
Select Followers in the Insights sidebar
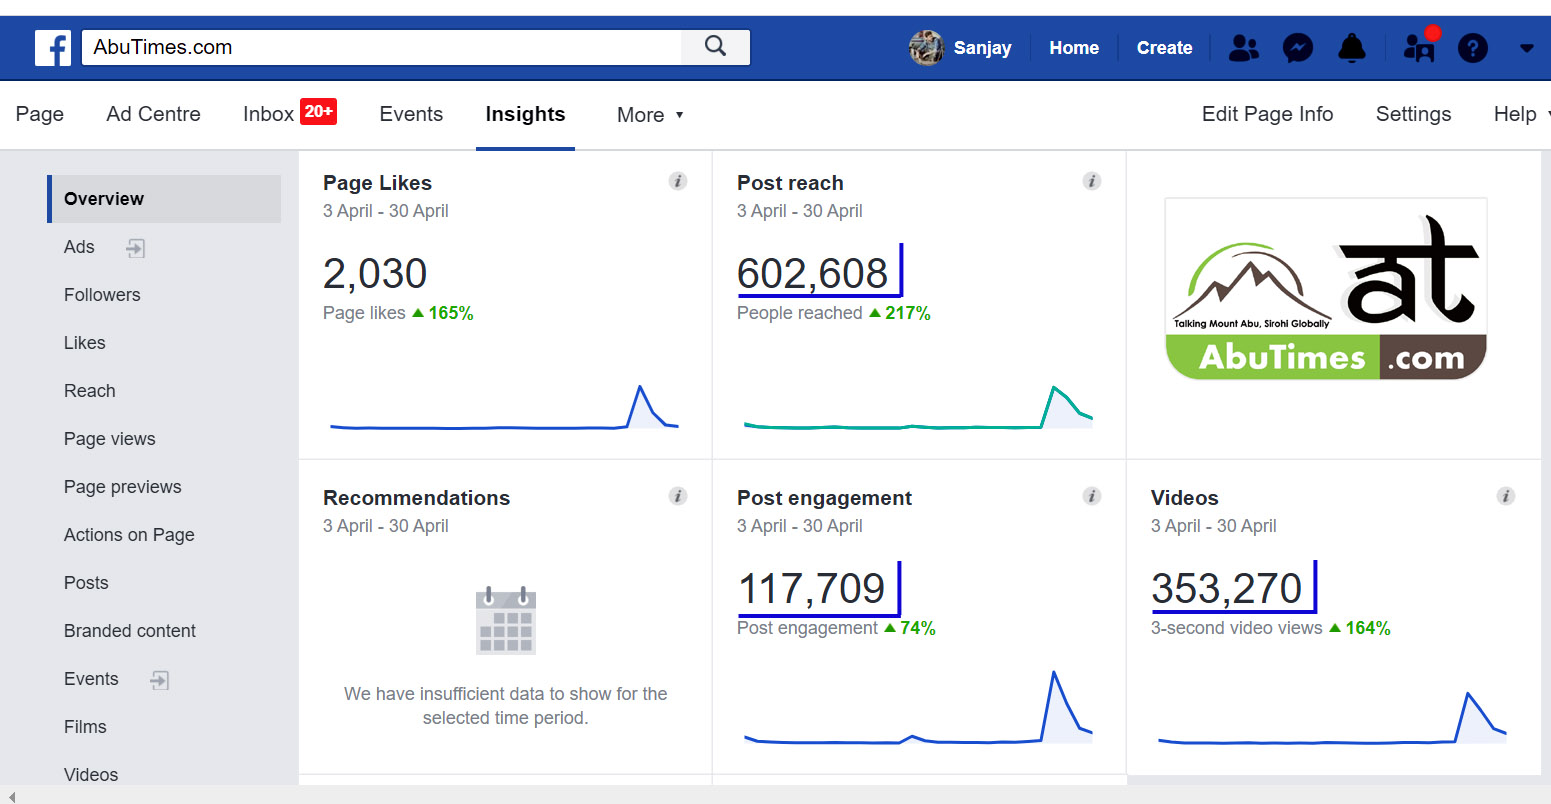102,295
